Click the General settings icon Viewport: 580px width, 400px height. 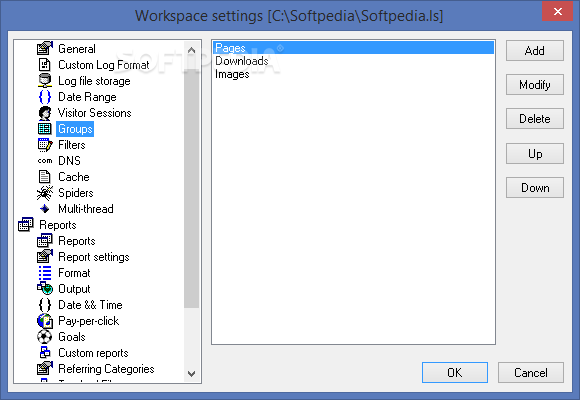point(45,48)
